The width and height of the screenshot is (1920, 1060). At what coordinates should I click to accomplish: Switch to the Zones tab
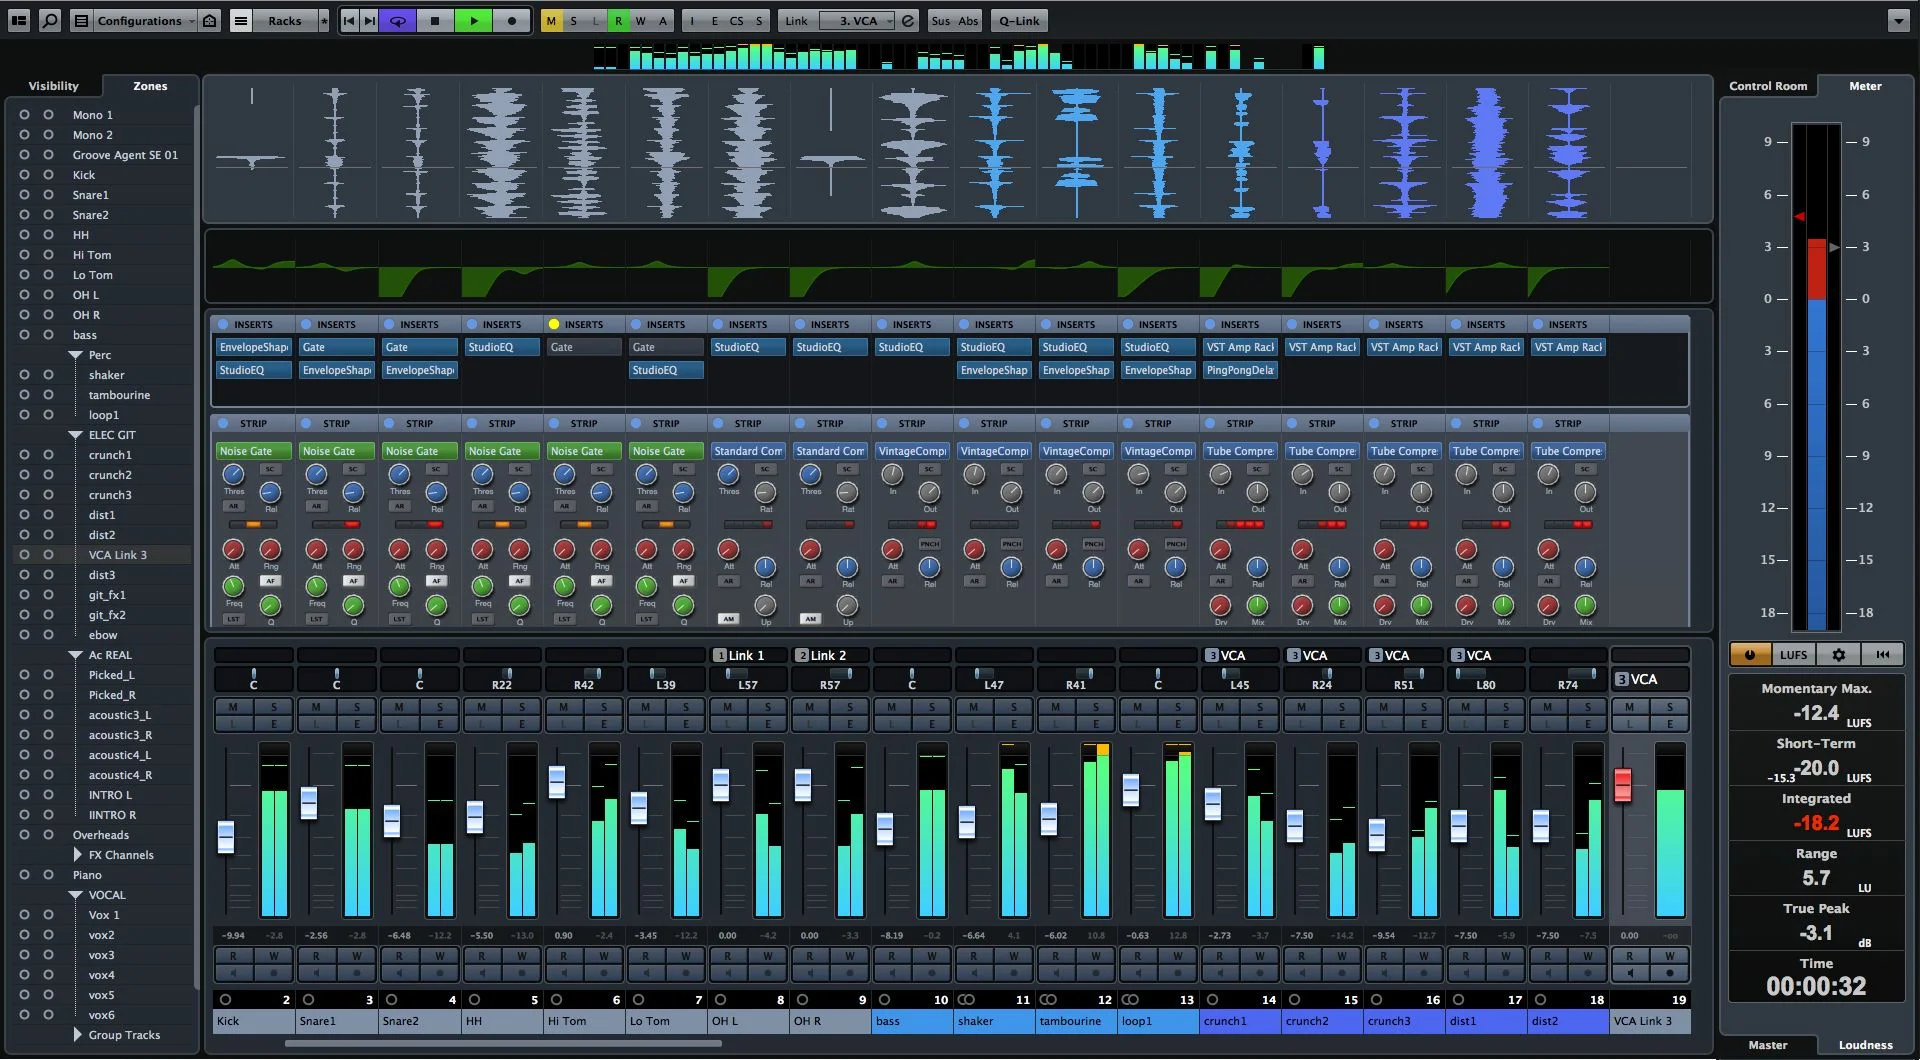(148, 86)
